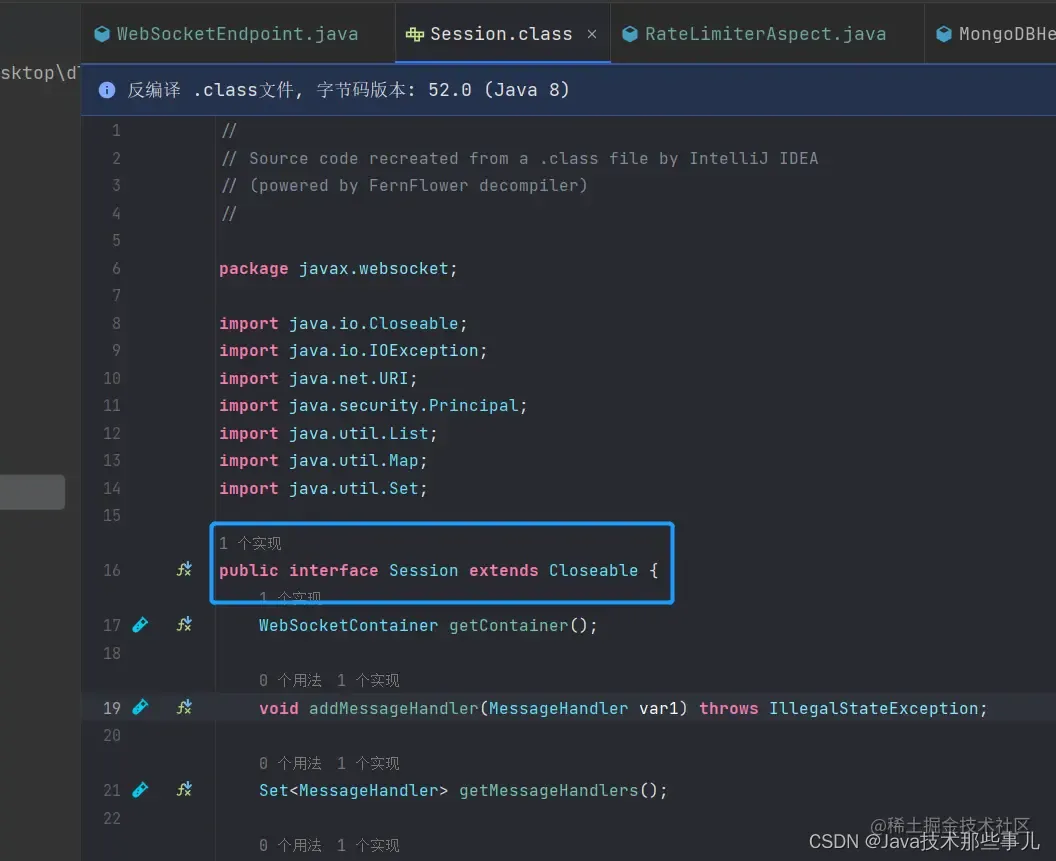
Task: Click import java.io.Closeable line
Action: 343,323
